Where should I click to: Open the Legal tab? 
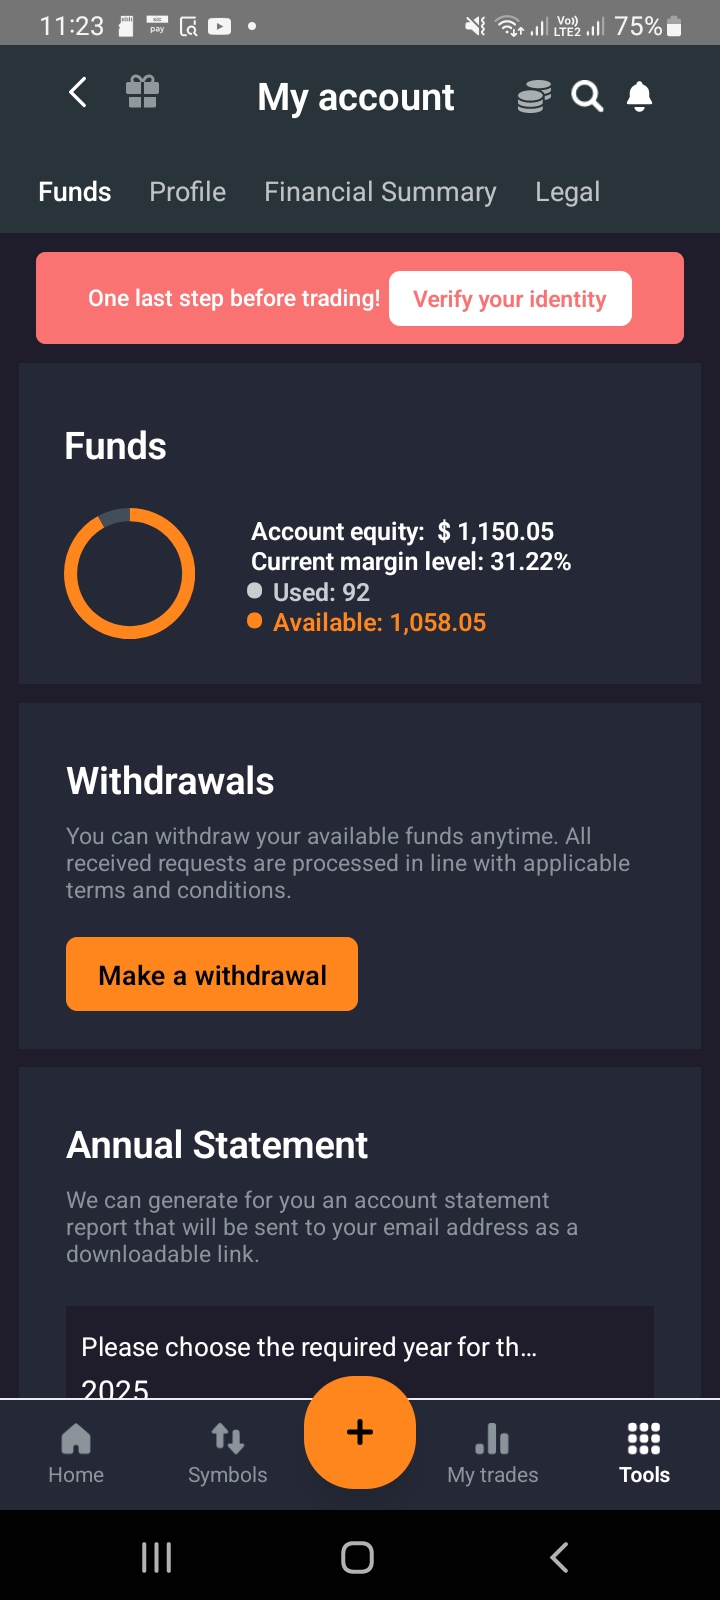[x=567, y=192]
